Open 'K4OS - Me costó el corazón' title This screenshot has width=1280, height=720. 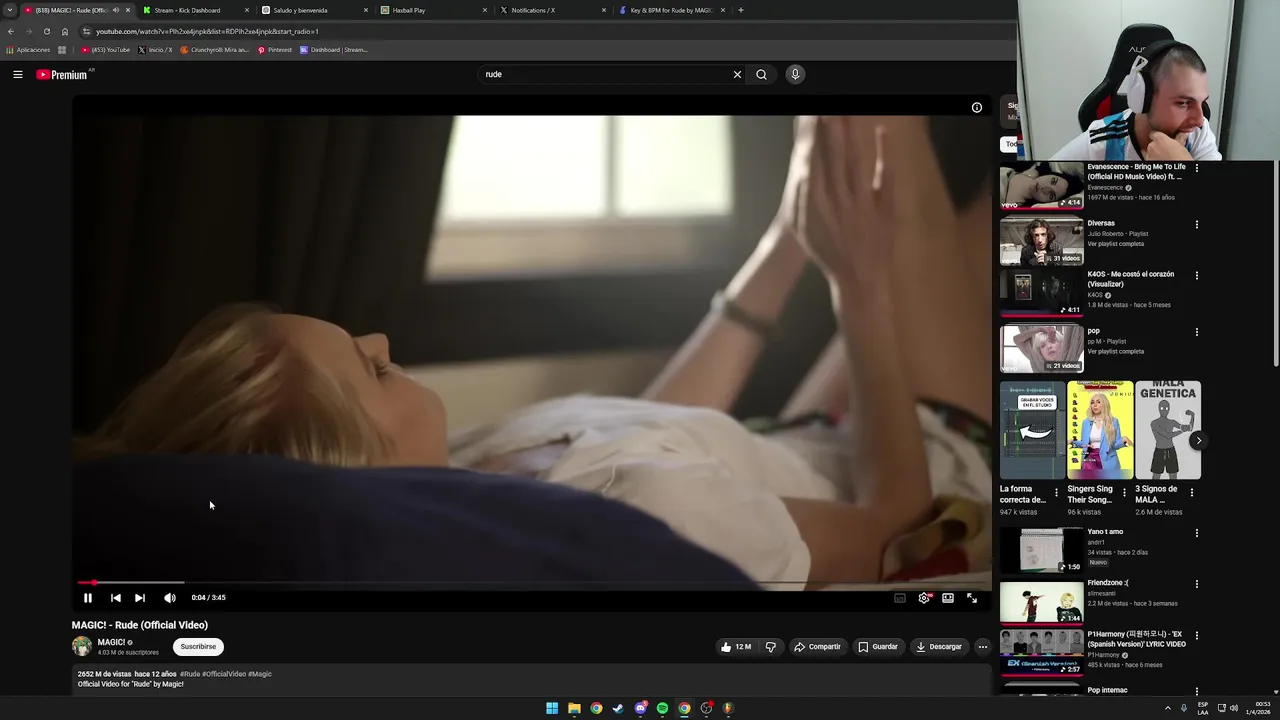point(1130,279)
